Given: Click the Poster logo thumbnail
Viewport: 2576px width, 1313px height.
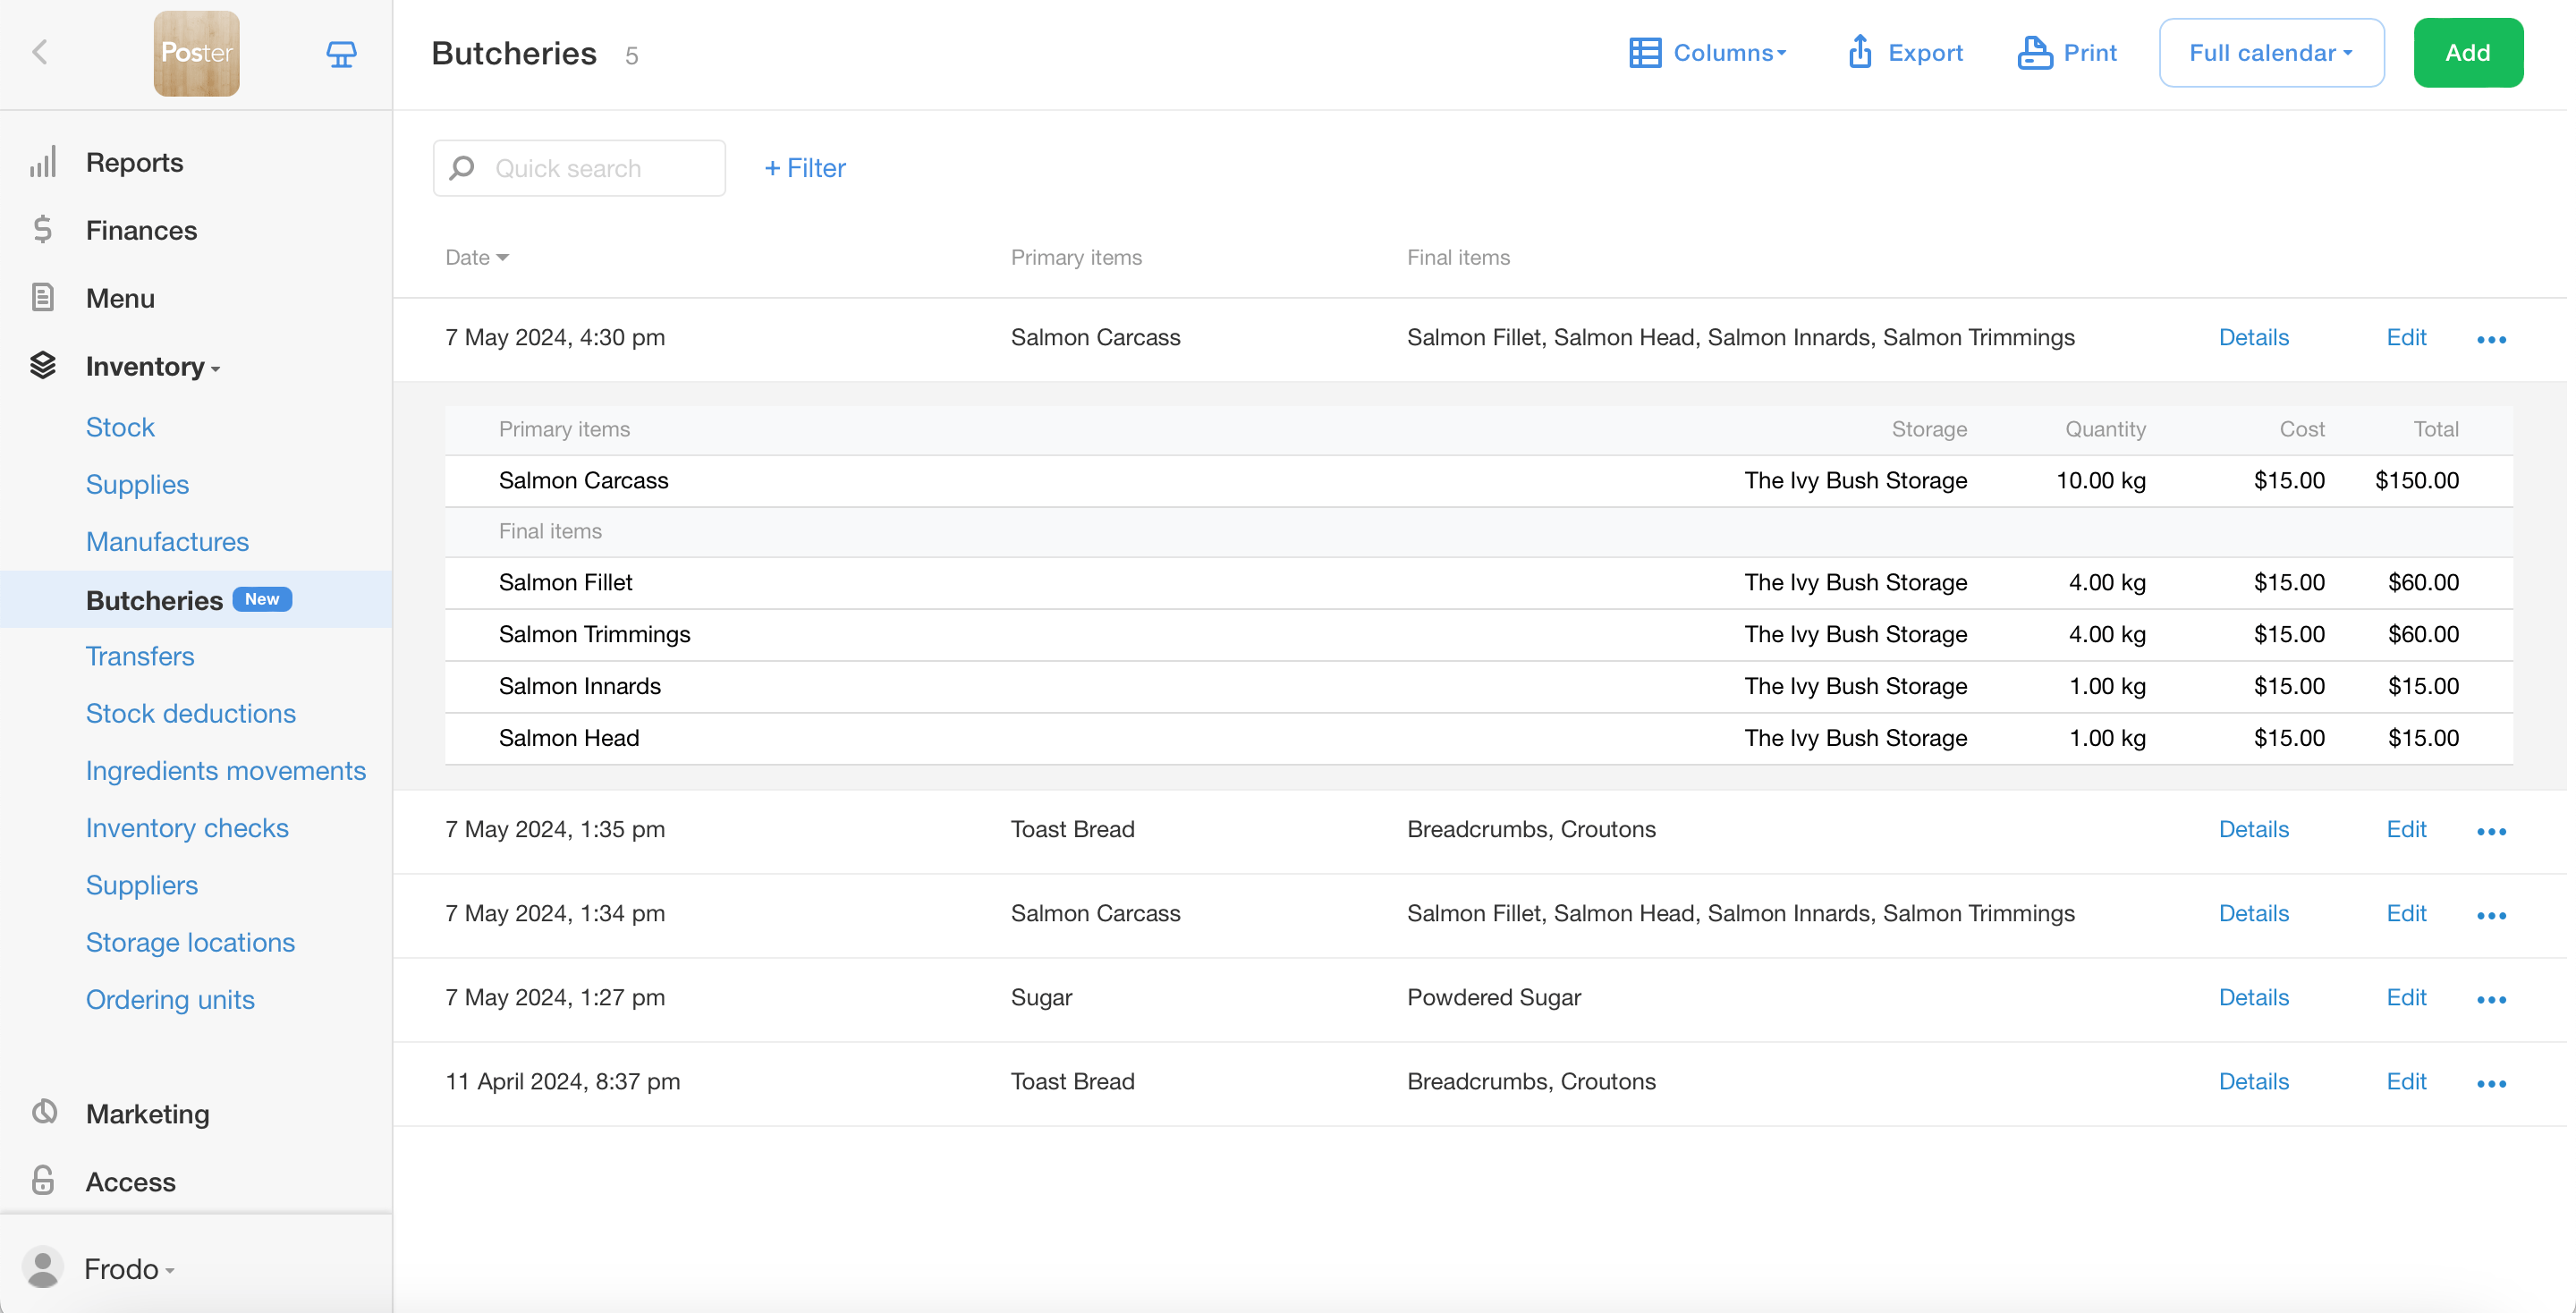Looking at the screenshot, I should pyautogui.click(x=196, y=54).
